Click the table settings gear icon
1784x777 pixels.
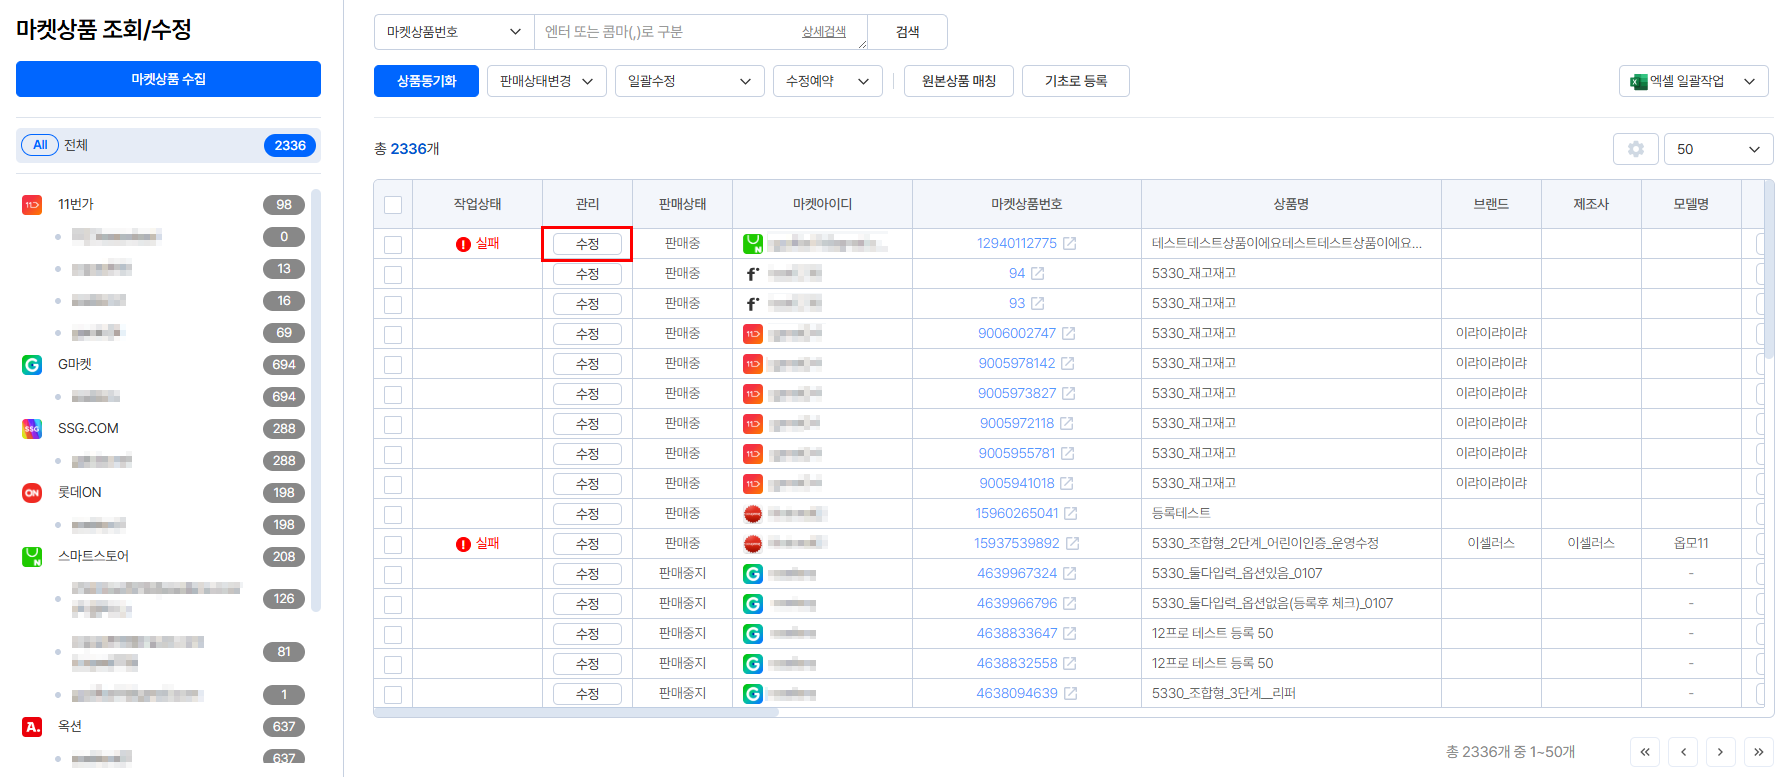tap(1635, 149)
